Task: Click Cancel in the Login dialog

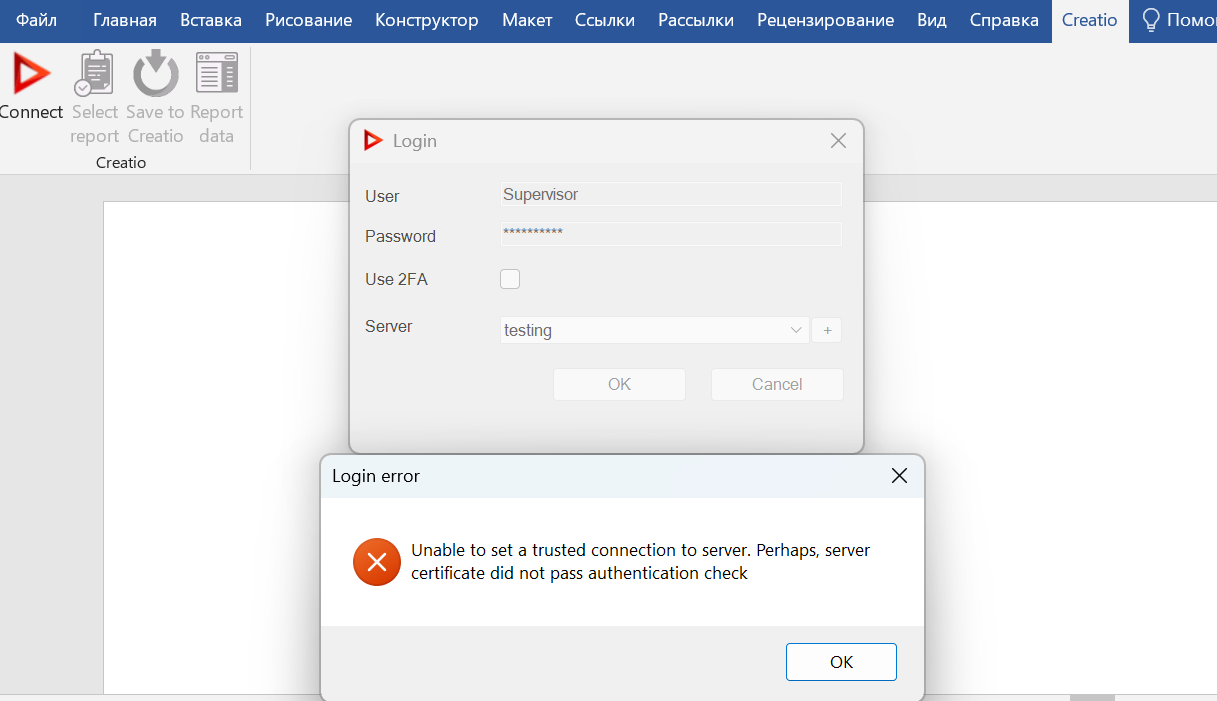Action: pyautogui.click(x=777, y=384)
